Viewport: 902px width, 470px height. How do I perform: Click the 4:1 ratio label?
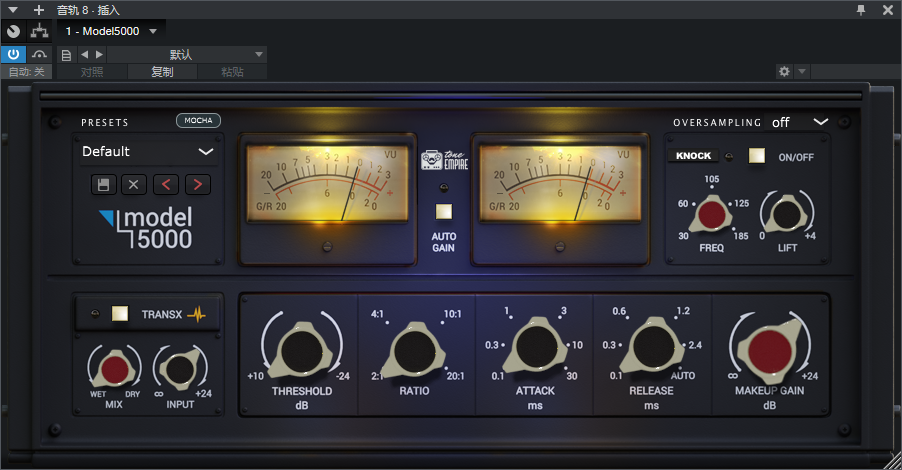(377, 314)
